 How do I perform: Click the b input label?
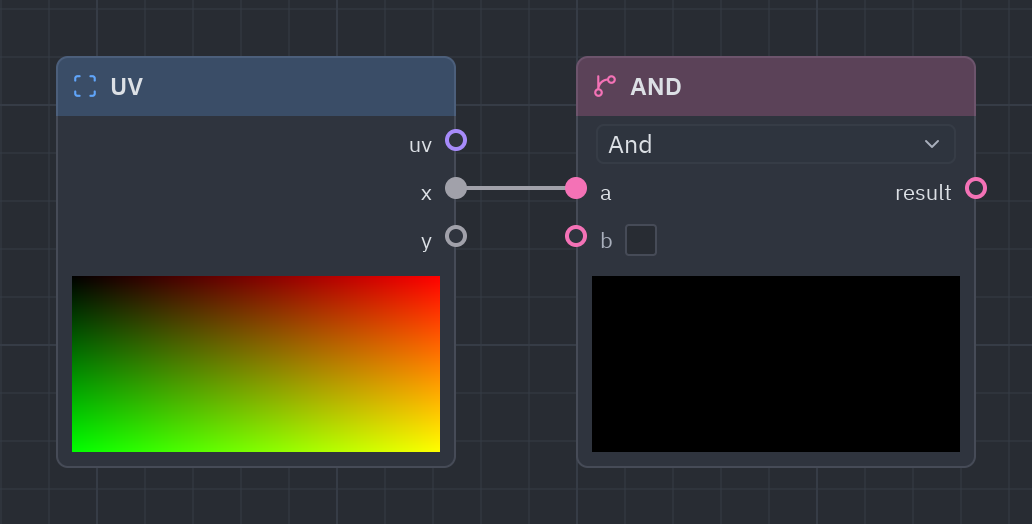(x=606, y=241)
